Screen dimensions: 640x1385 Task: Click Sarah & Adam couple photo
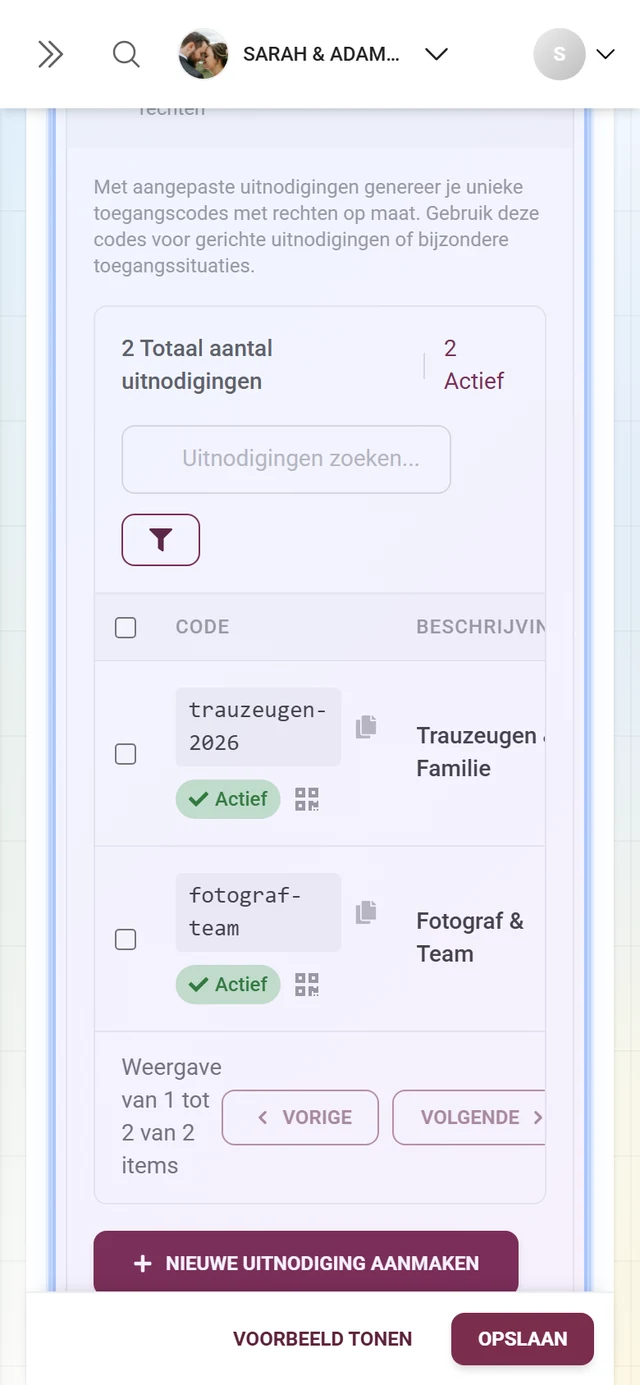click(x=203, y=54)
